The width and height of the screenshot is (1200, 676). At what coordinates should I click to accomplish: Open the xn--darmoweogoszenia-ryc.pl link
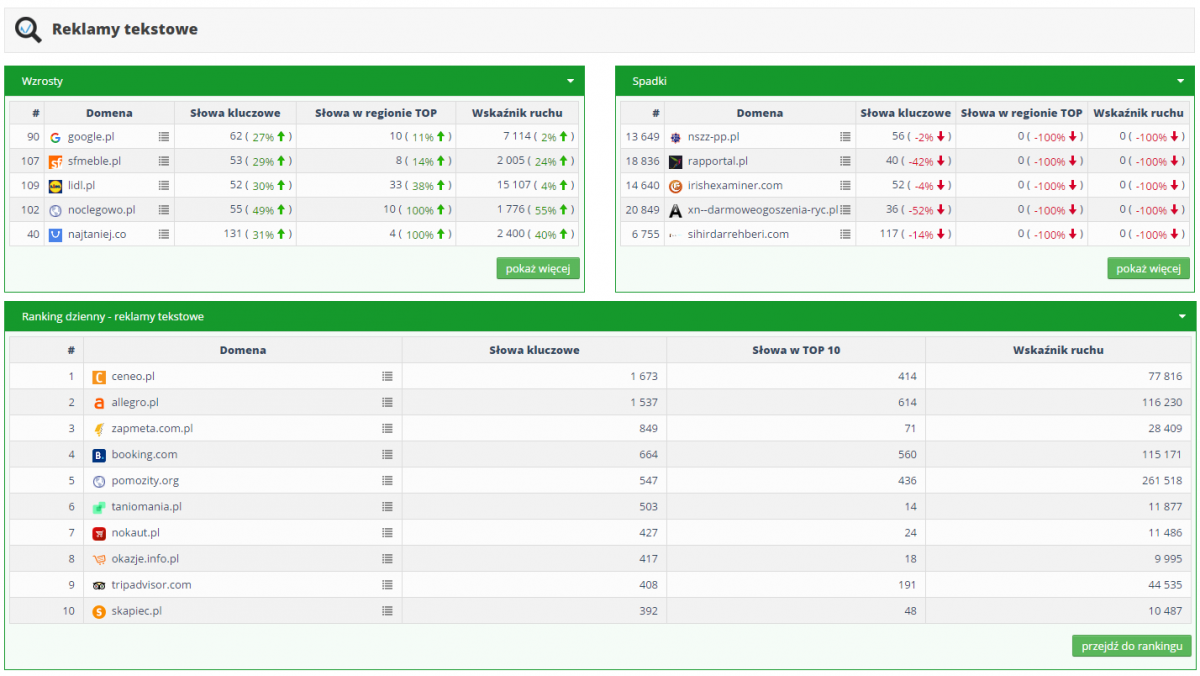763,210
